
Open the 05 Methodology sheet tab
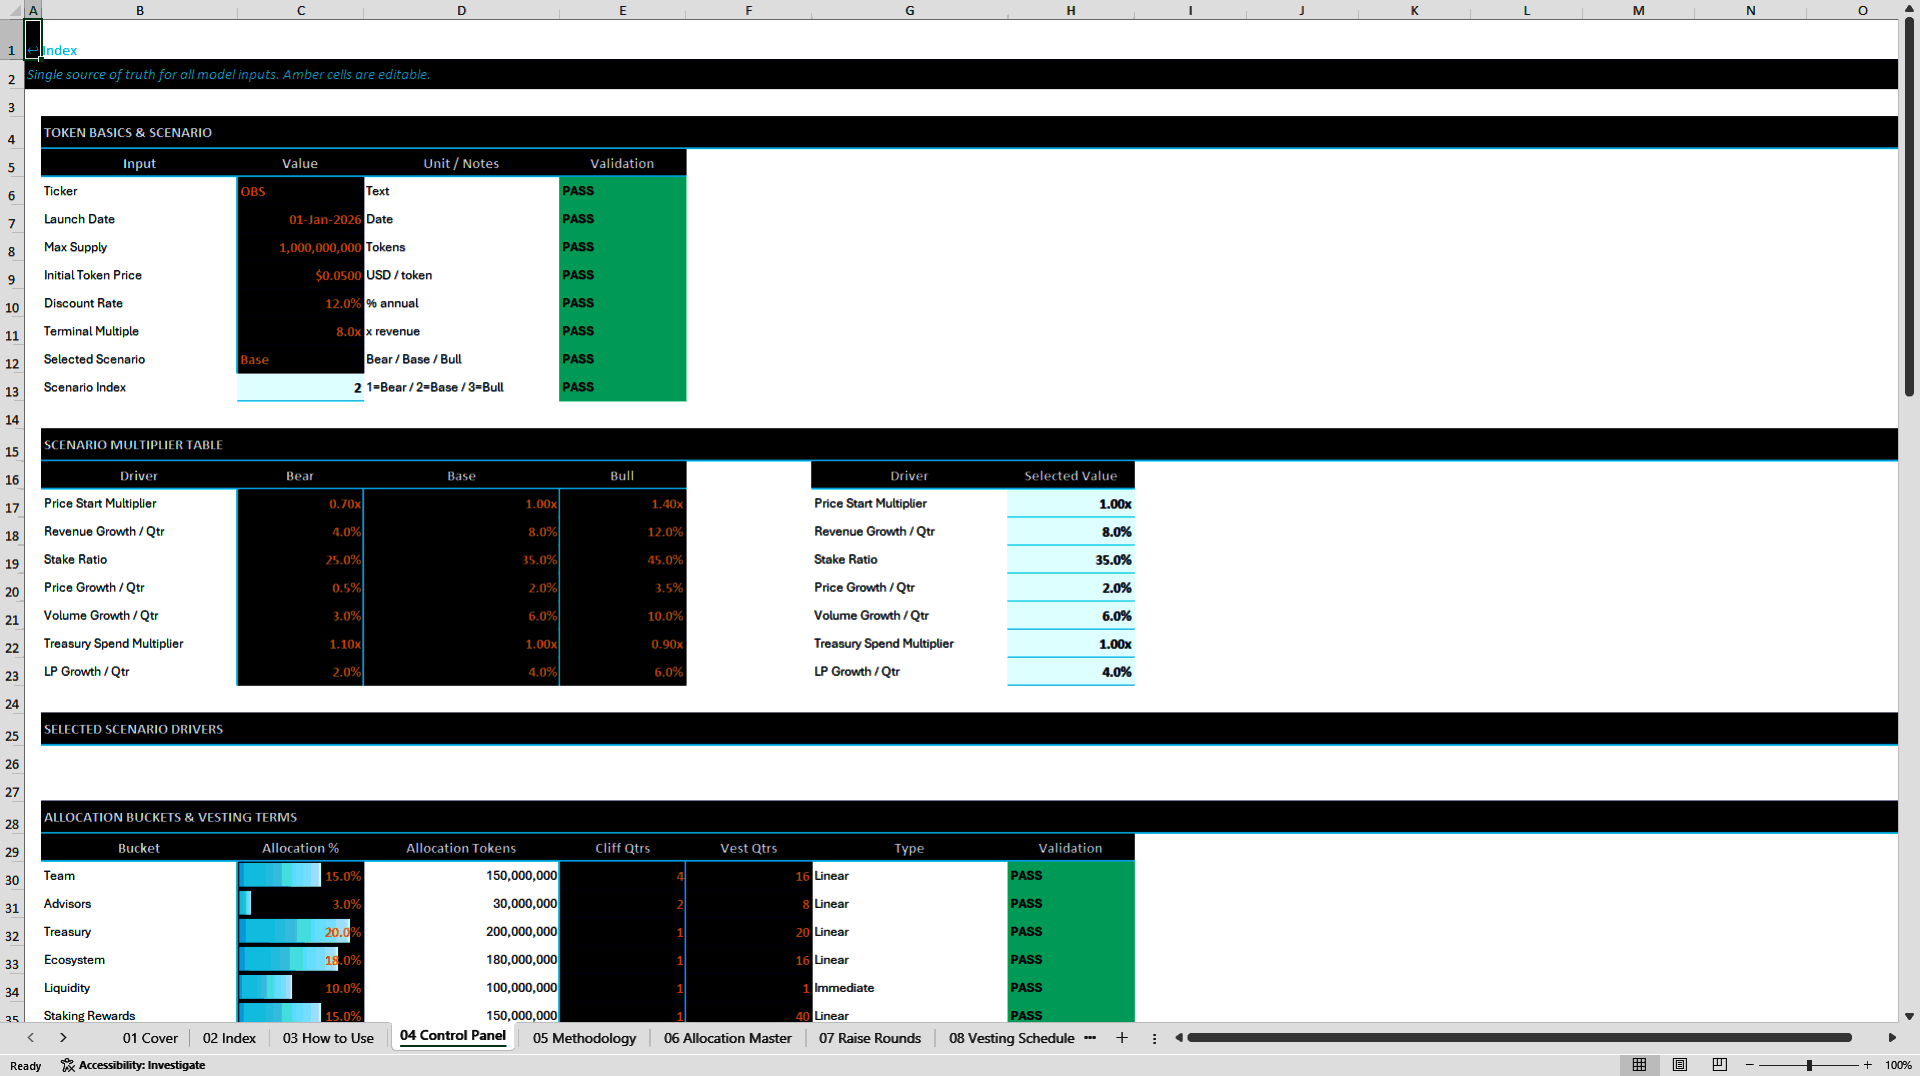[x=584, y=1038]
